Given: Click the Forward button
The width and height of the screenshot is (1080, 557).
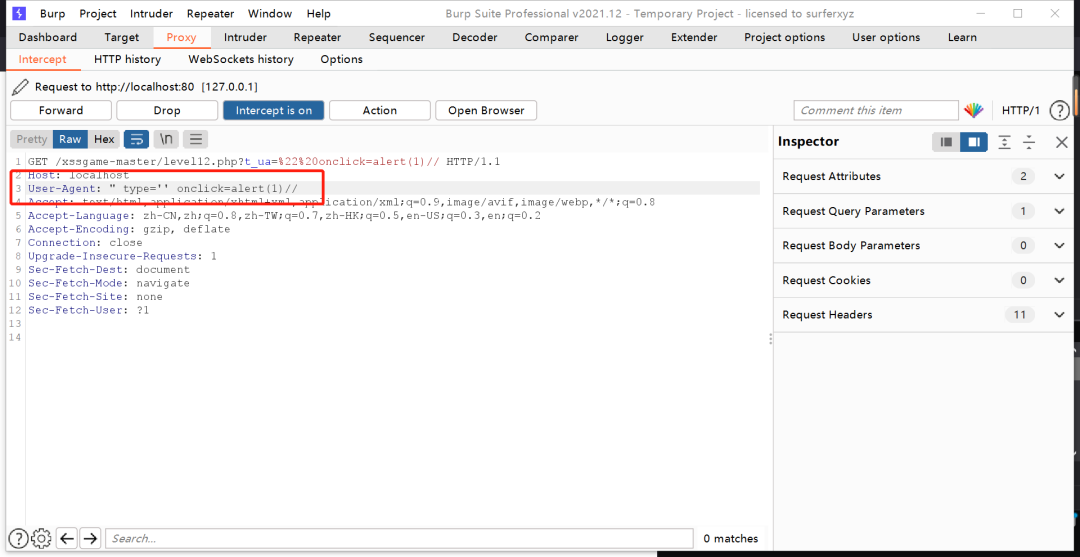Looking at the screenshot, I should click(x=61, y=110).
